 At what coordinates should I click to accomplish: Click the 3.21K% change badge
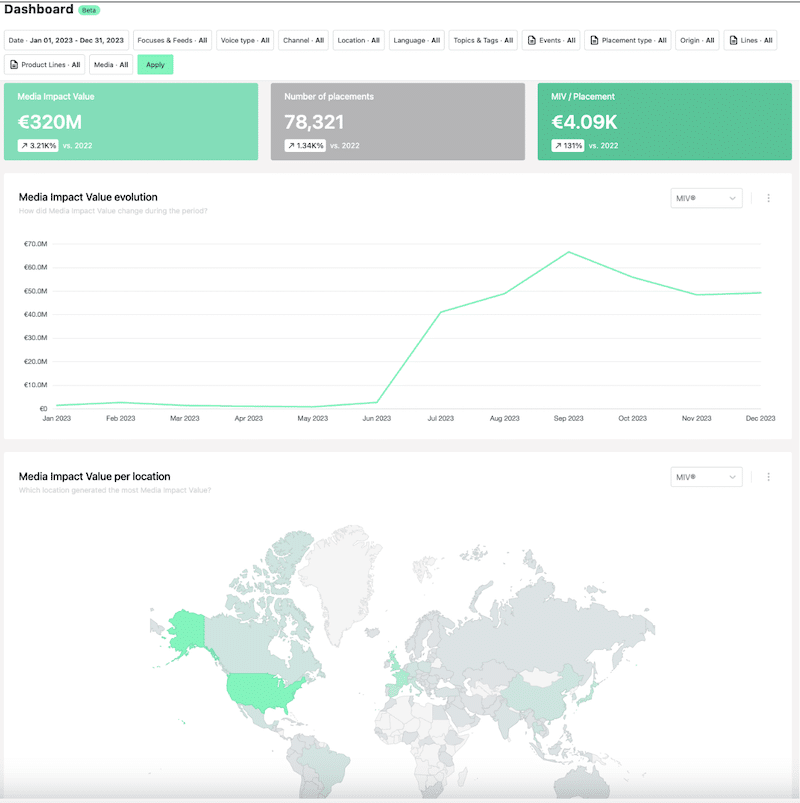(x=38, y=145)
